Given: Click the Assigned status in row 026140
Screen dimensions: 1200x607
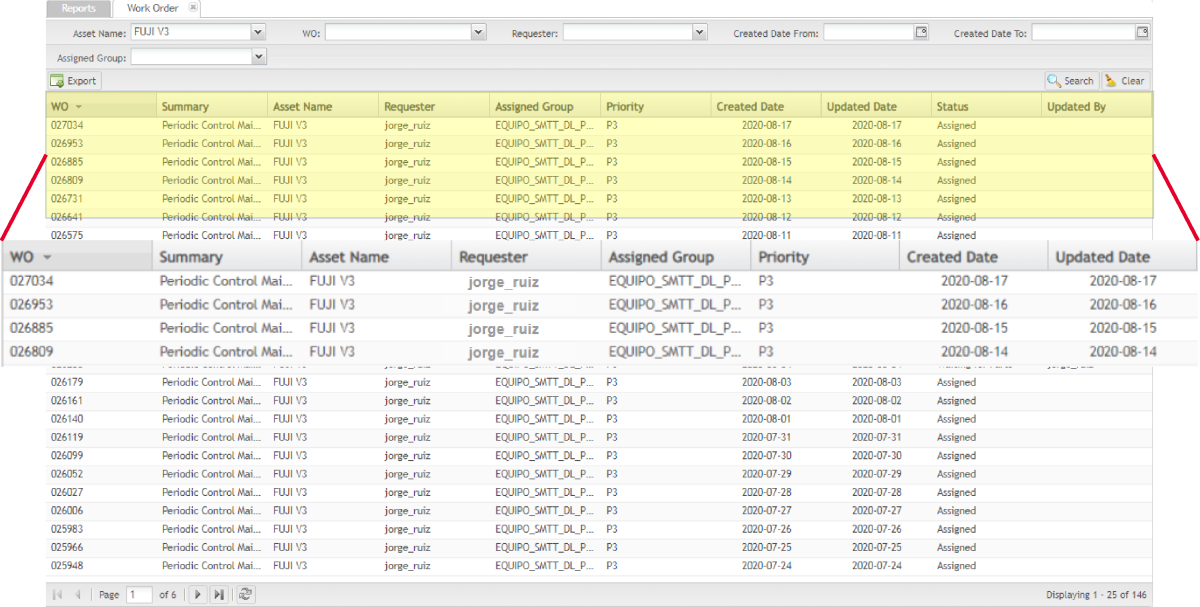Looking at the screenshot, I should 956,419.
